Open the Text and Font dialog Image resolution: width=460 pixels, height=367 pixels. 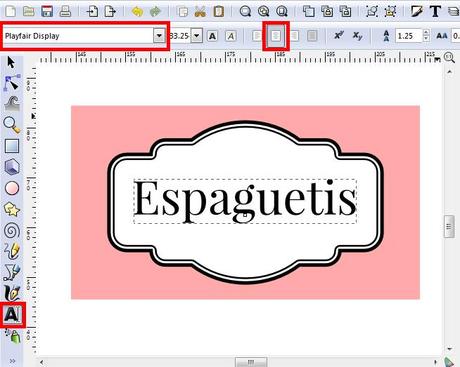435,11
